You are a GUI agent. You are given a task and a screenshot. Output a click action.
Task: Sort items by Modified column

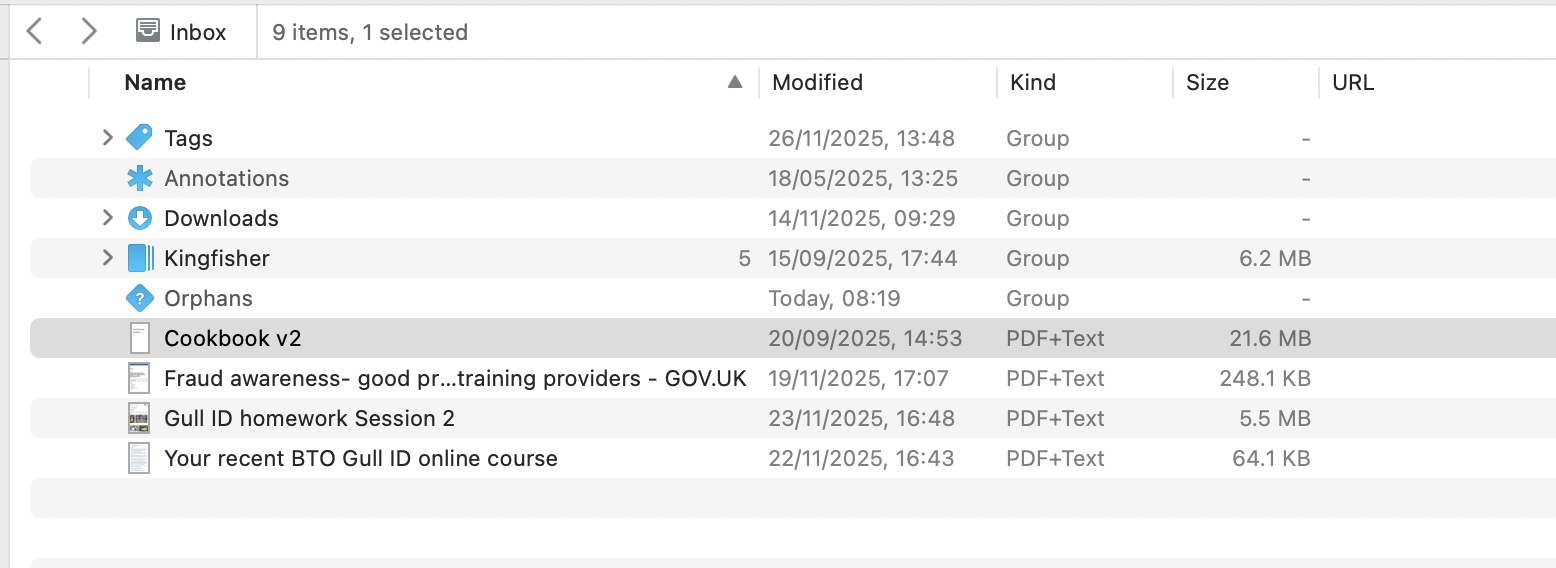point(817,83)
